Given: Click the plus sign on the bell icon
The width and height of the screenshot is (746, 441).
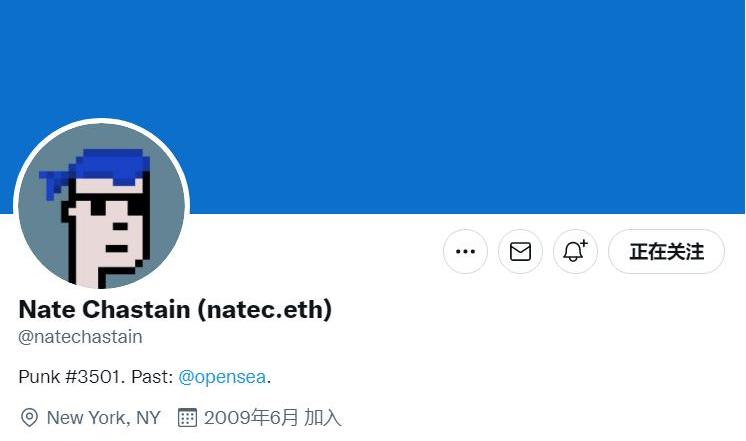Looking at the screenshot, I should pyautogui.click(x=584, y=244).
